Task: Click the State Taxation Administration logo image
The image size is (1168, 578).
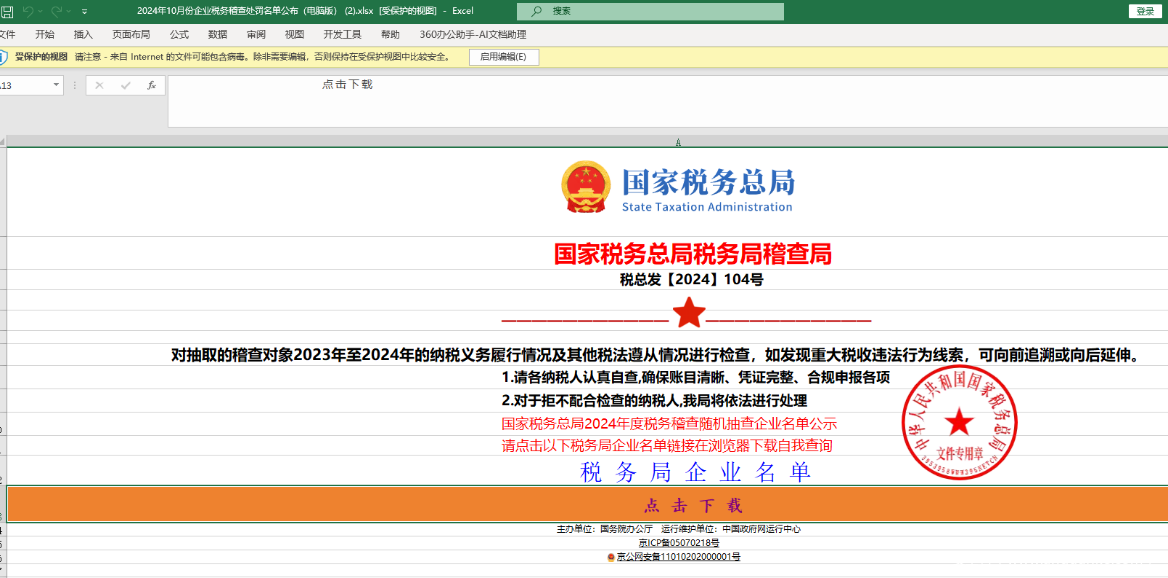Action: [x=678, y=187]
